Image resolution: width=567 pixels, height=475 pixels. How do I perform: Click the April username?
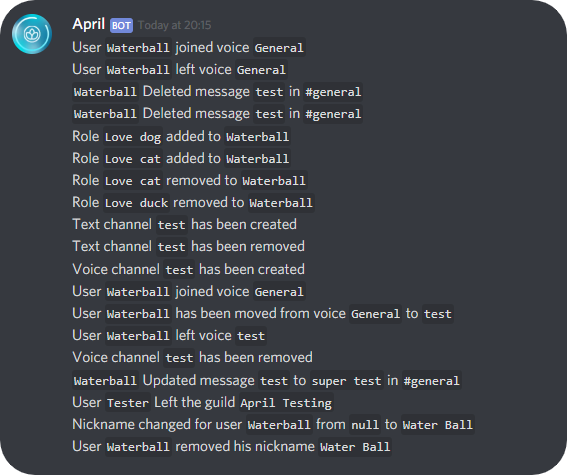pyautogui.click(x=89, y=24)
